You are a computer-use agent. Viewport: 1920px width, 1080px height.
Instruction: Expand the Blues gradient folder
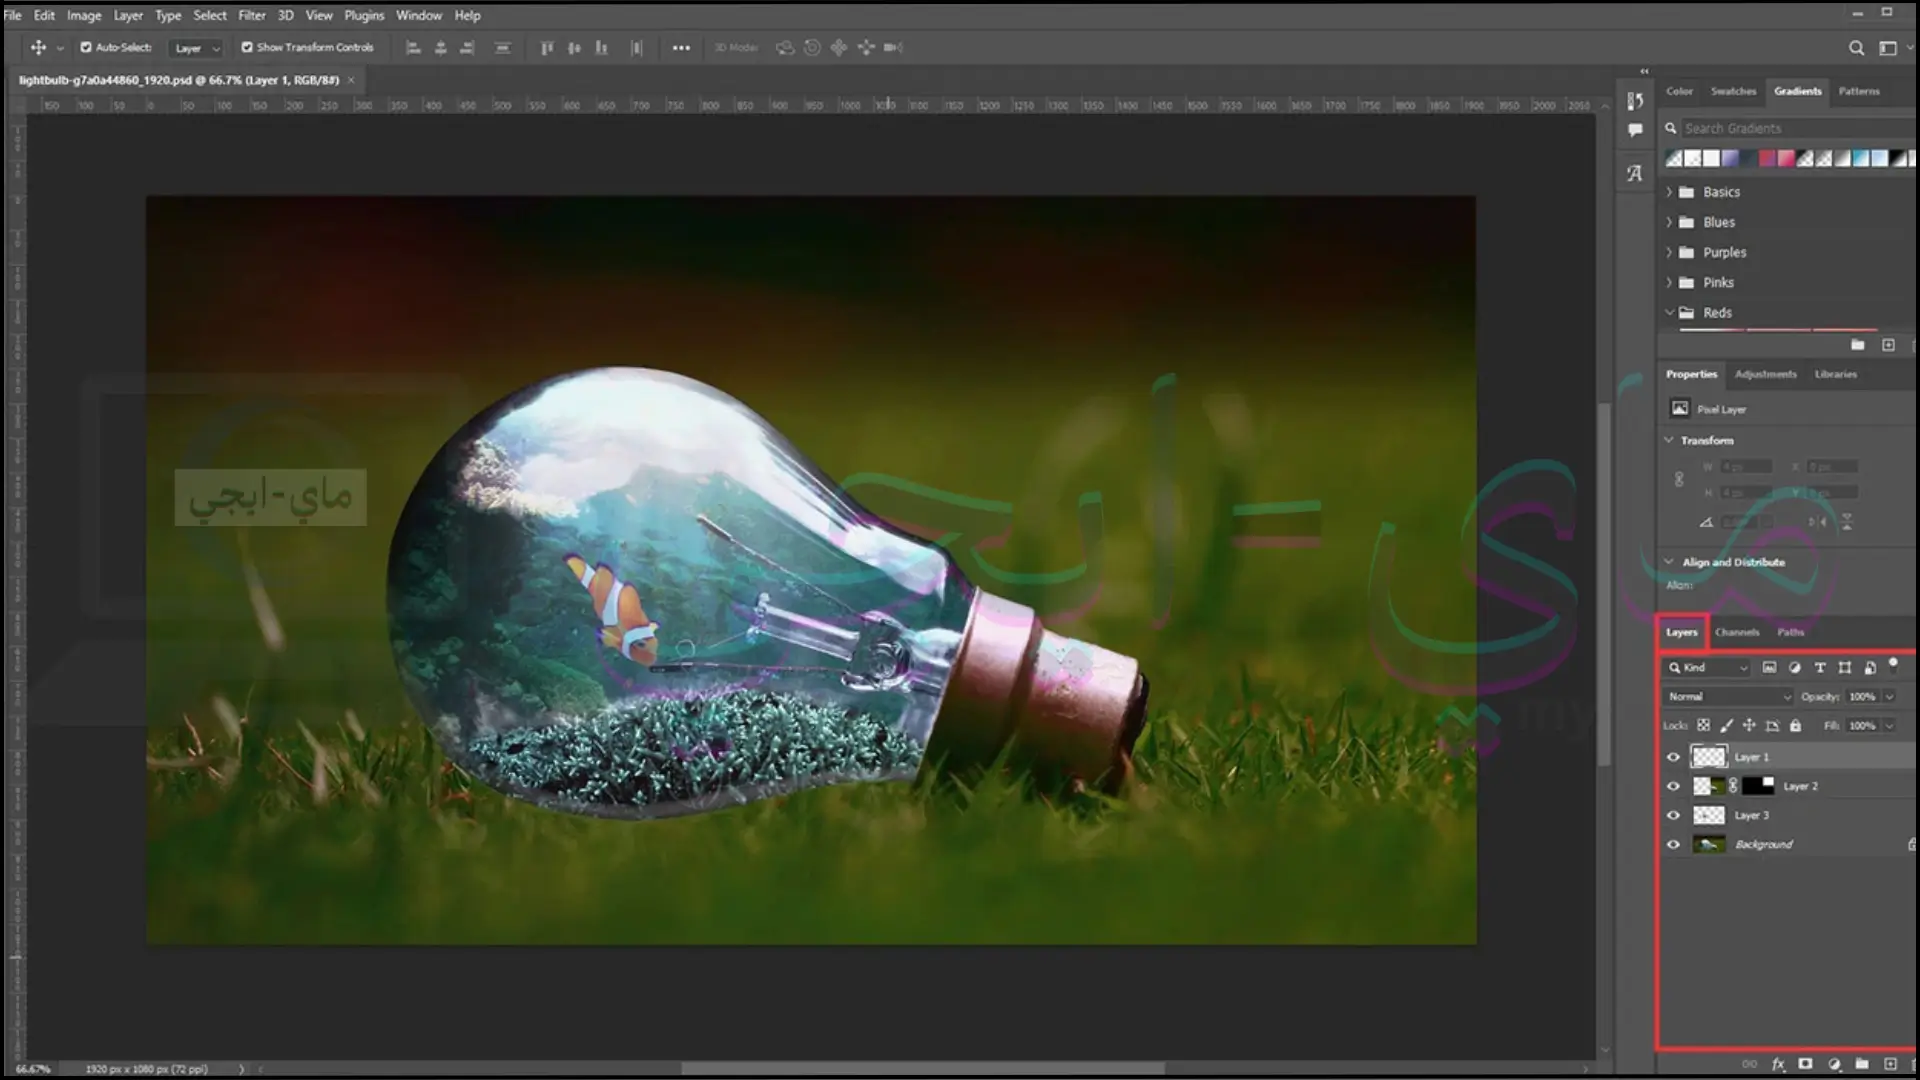[1669, 222]
